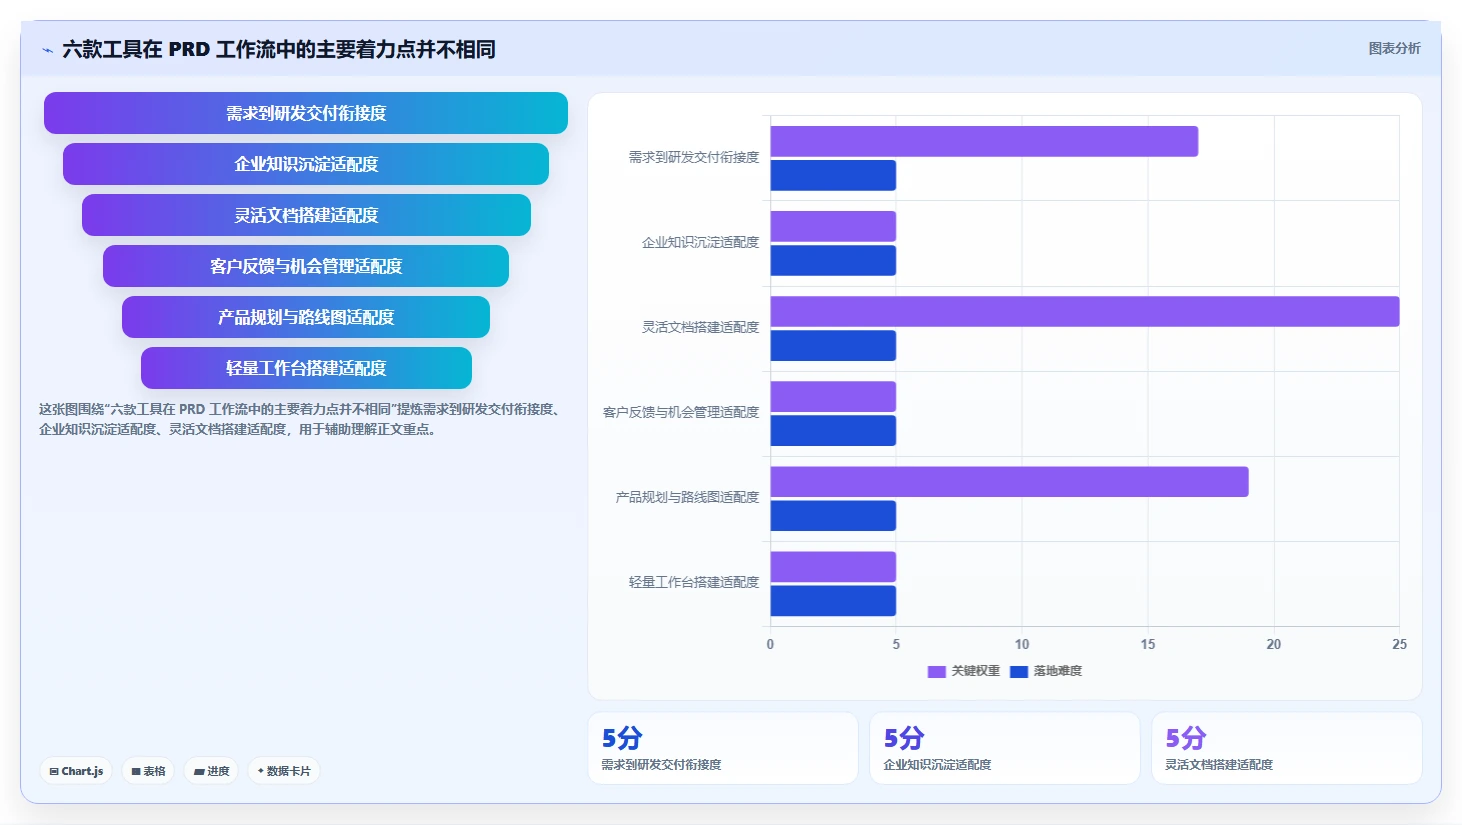Click blue 落地难度 bar for 灵活文档搭建适配度
Screen dimensions: 1462x825
(x=833, y=345)
